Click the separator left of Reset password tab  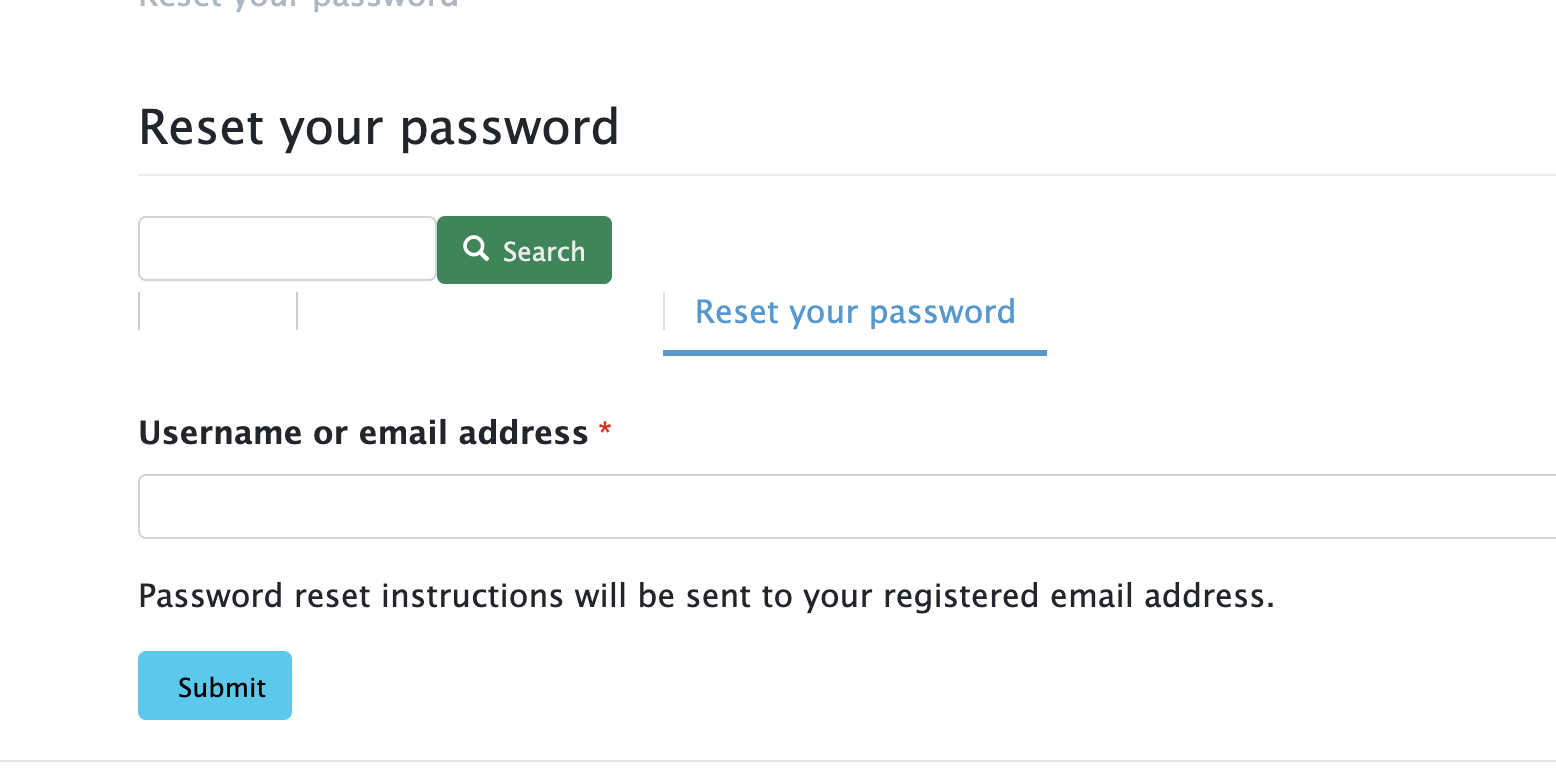[x=664, y=311]
